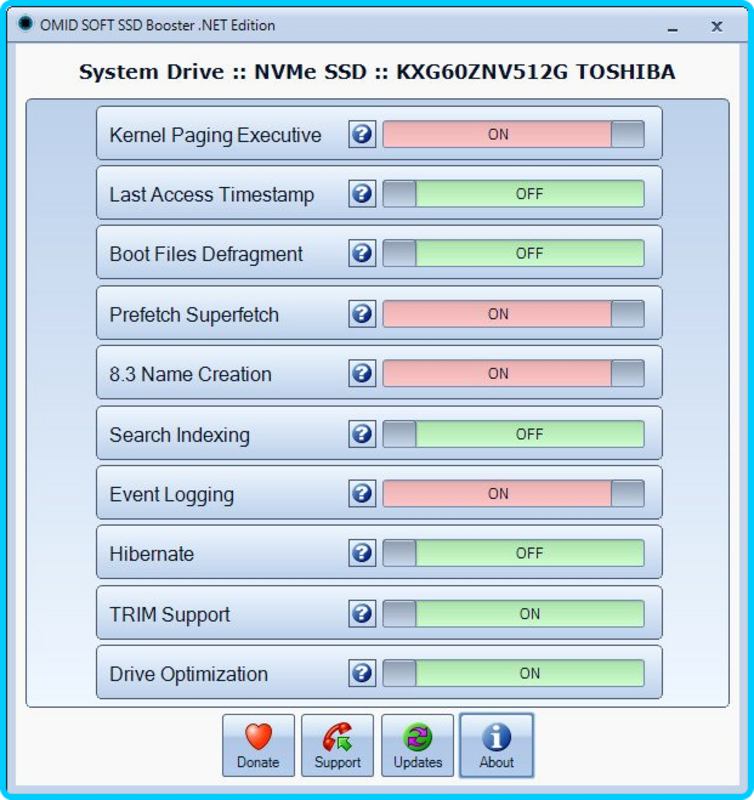Click the Last Access Timestamp label
Viewport: 754px width, 800px height.
point(212,195)
